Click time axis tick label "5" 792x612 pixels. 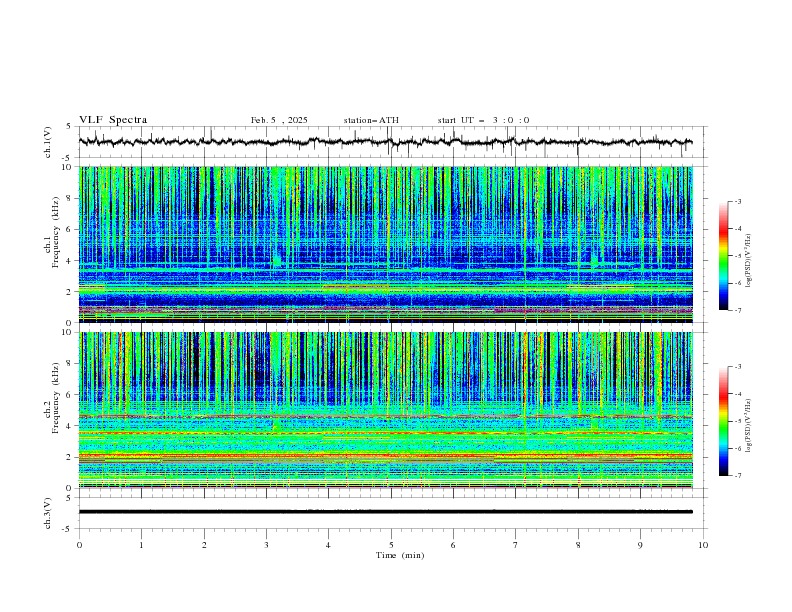coord(391,545)
